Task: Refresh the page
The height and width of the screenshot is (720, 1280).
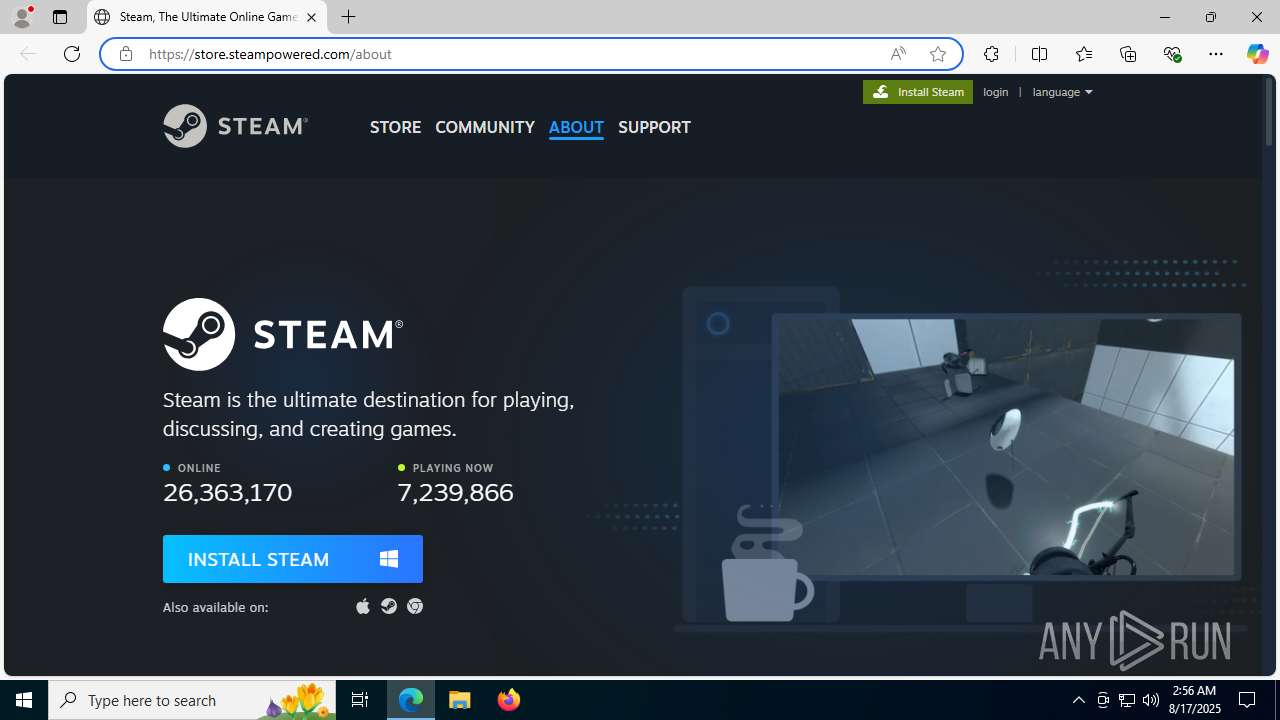Action: click(x=72, y=54)
